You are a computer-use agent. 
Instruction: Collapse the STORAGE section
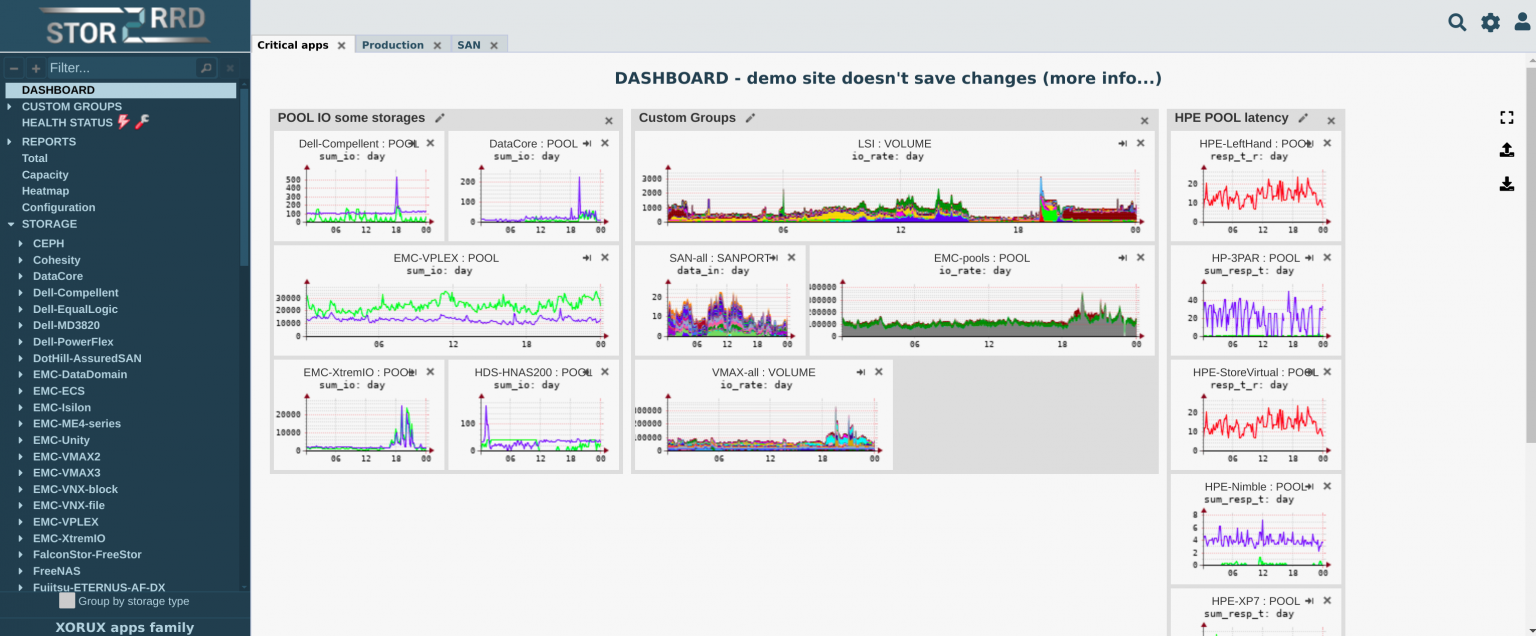pyautogui.click(x=9, y=224)
